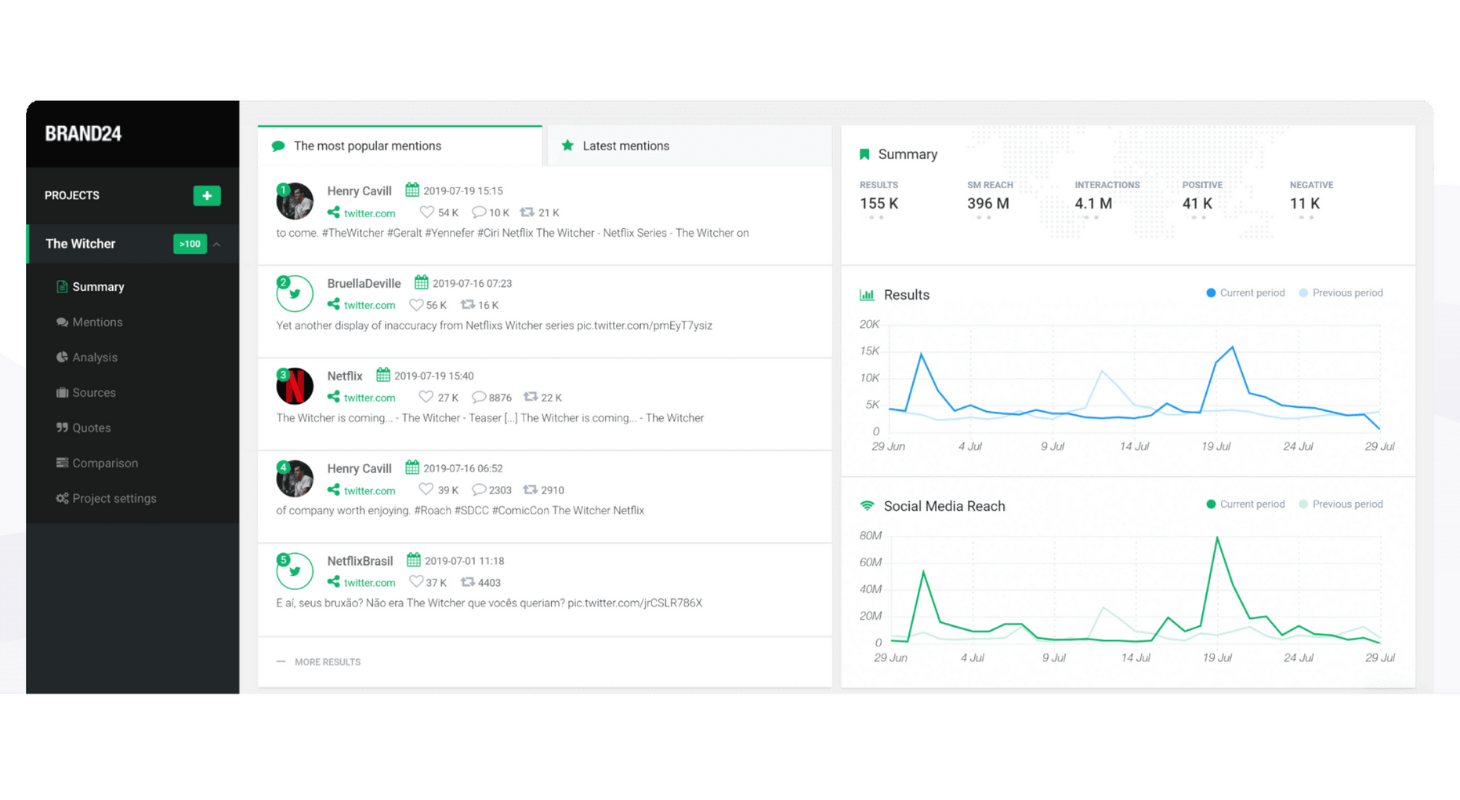Click the Project settings gears icon
The image size is (1460, 800).
[62, 498]
